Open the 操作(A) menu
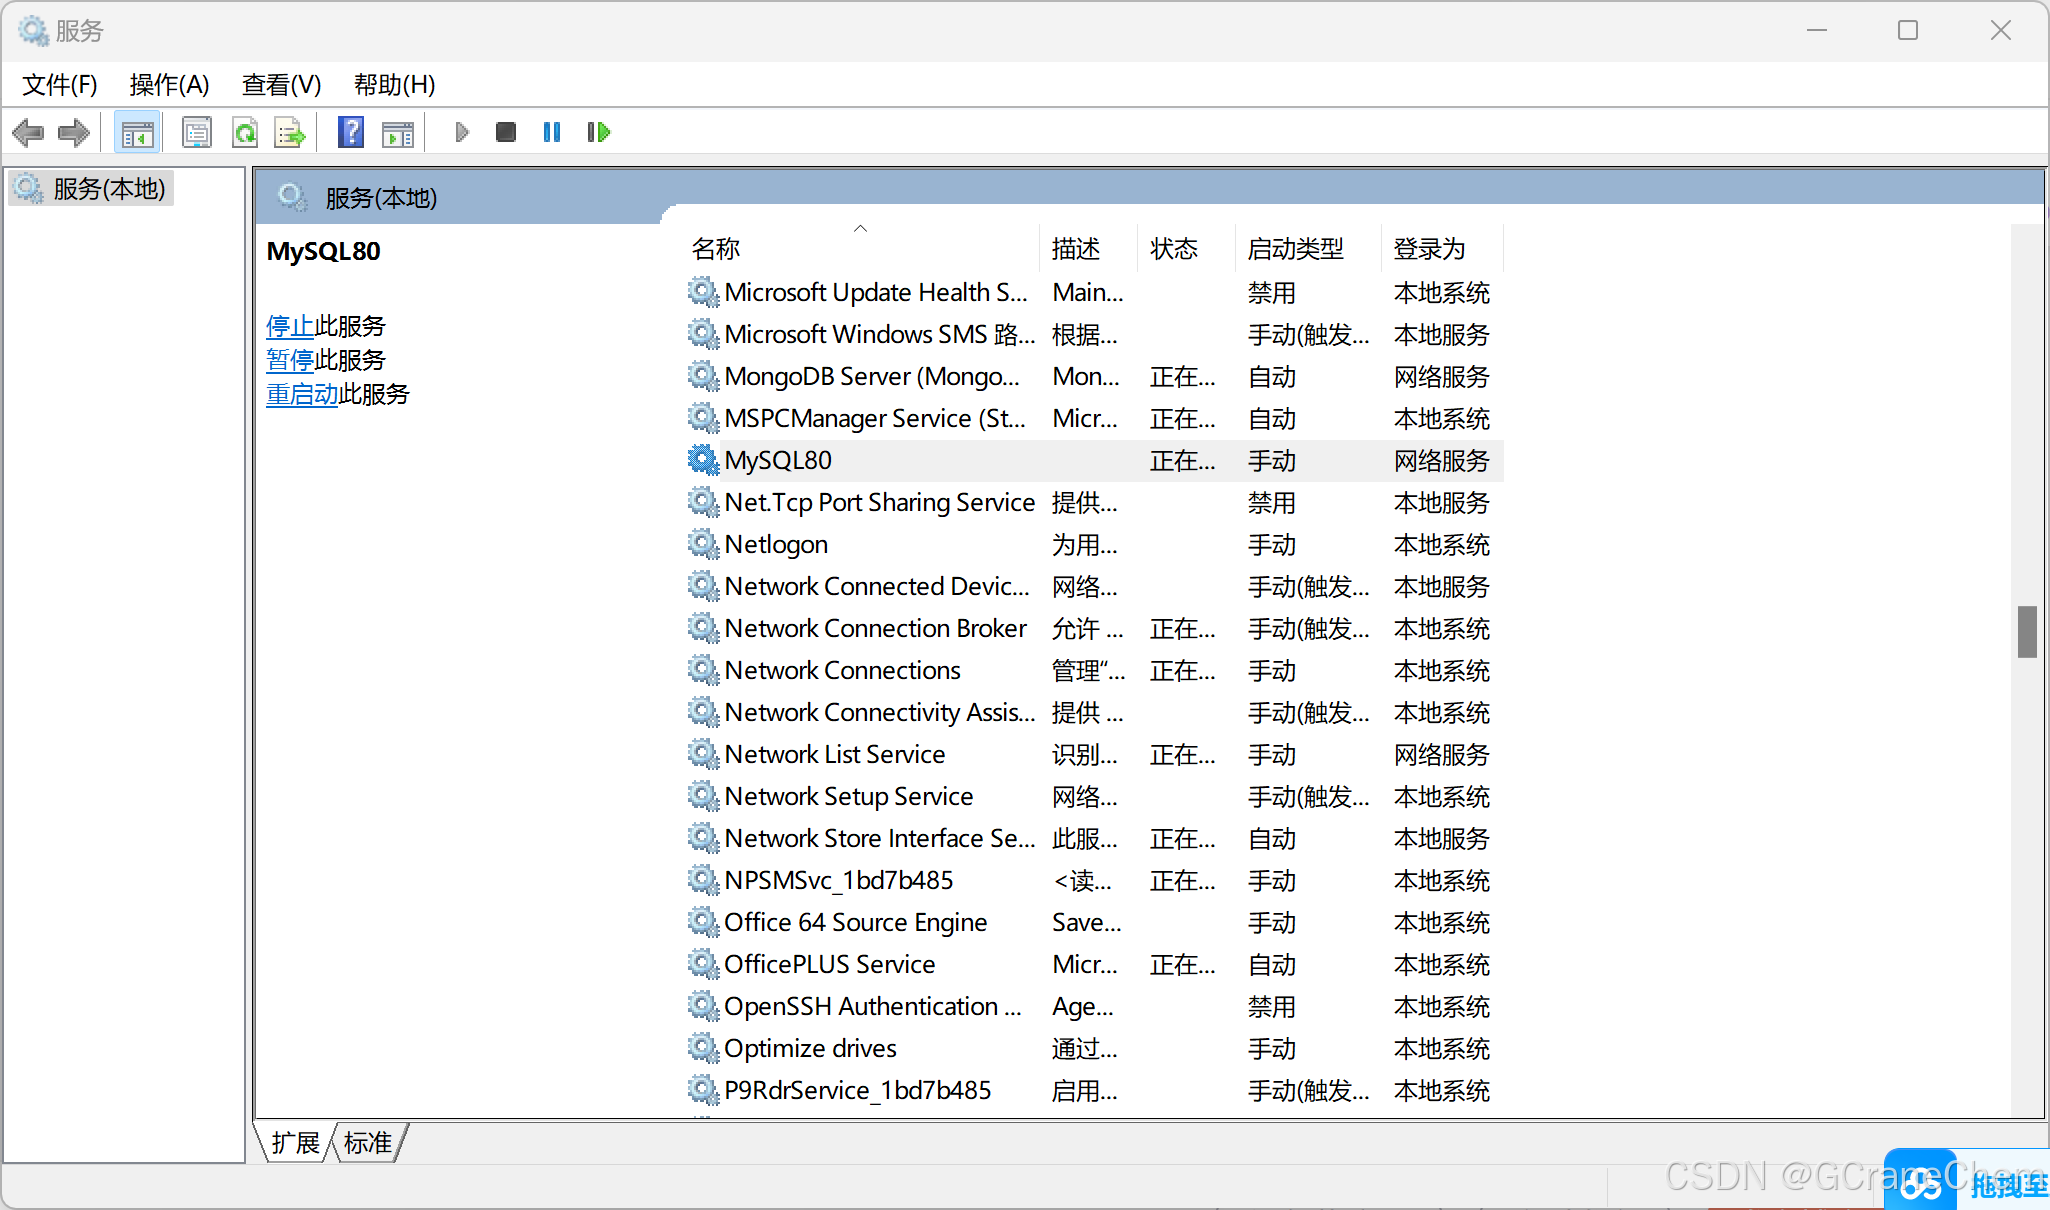This screenshot has width=2050, height=1210. [x=169, y=85]
